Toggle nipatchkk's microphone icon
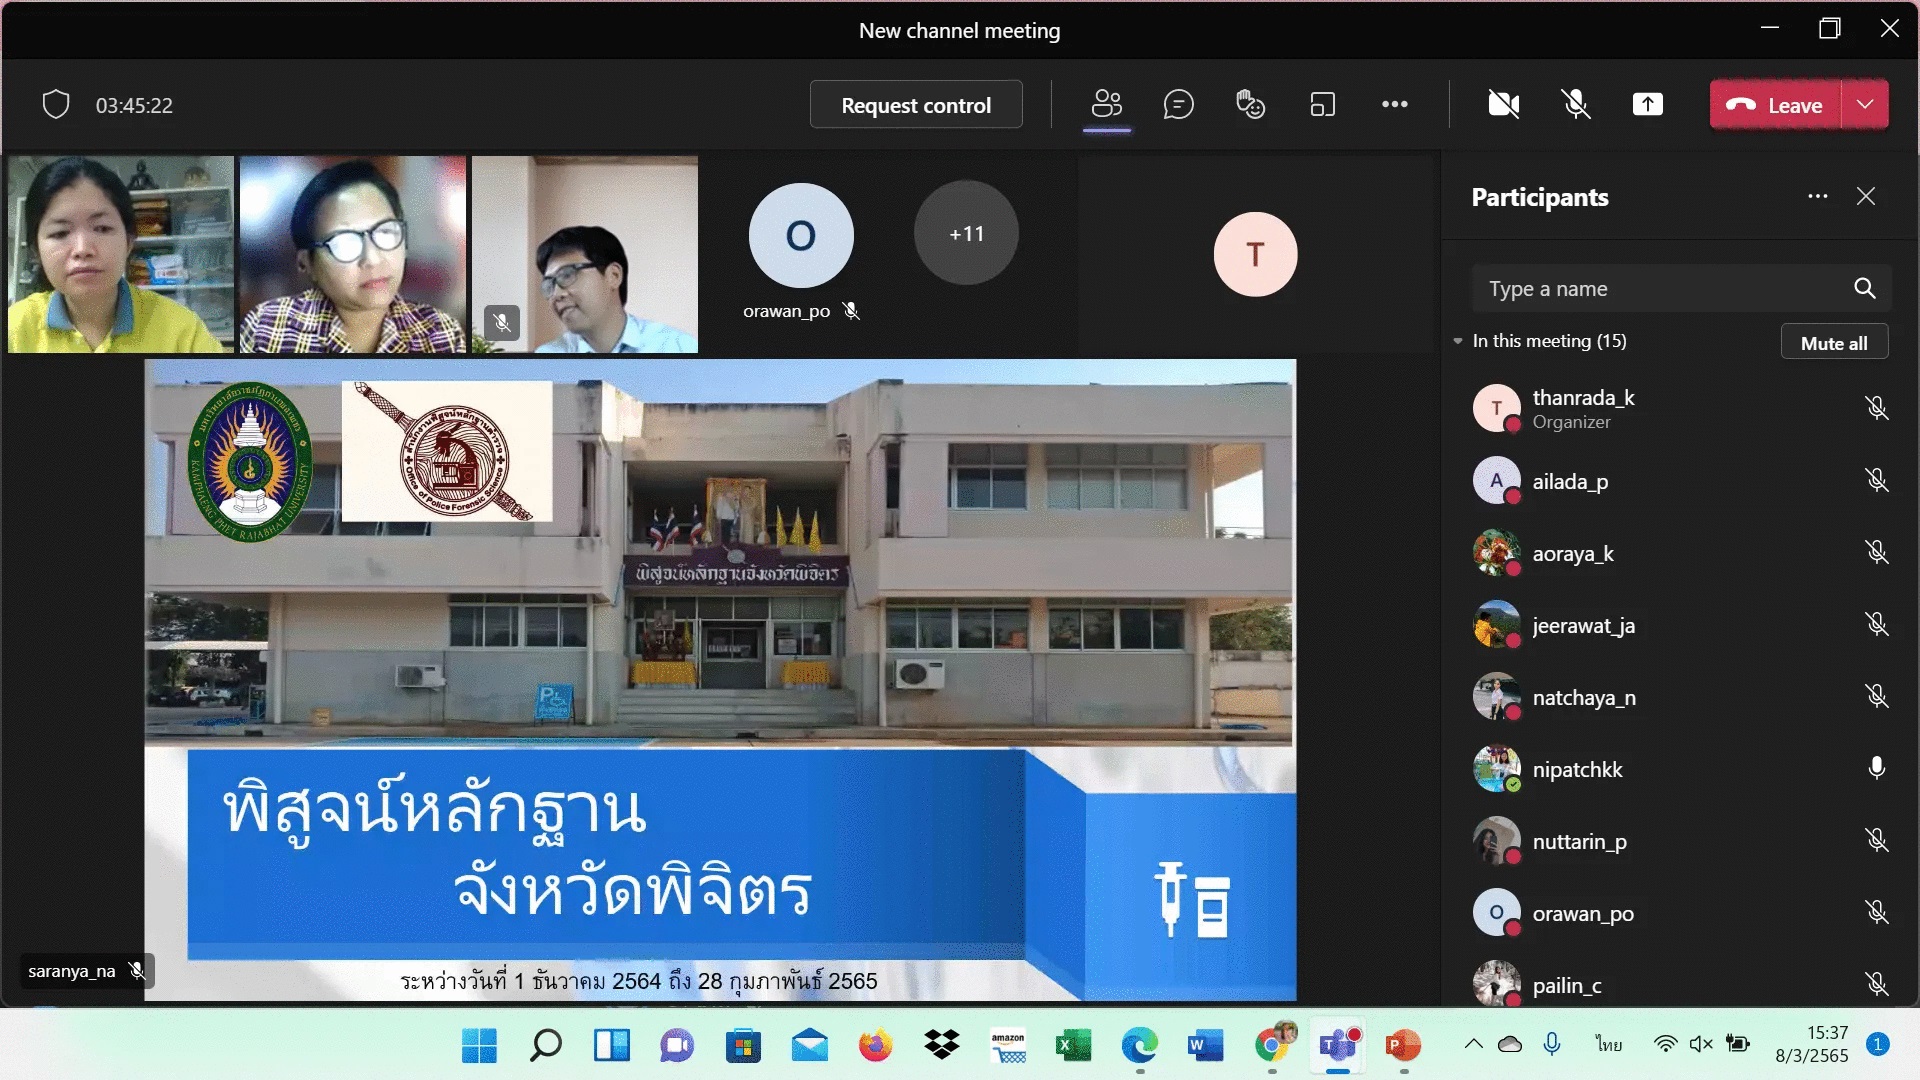This screenshot has width=1920, height=1080. (1876, 768)
